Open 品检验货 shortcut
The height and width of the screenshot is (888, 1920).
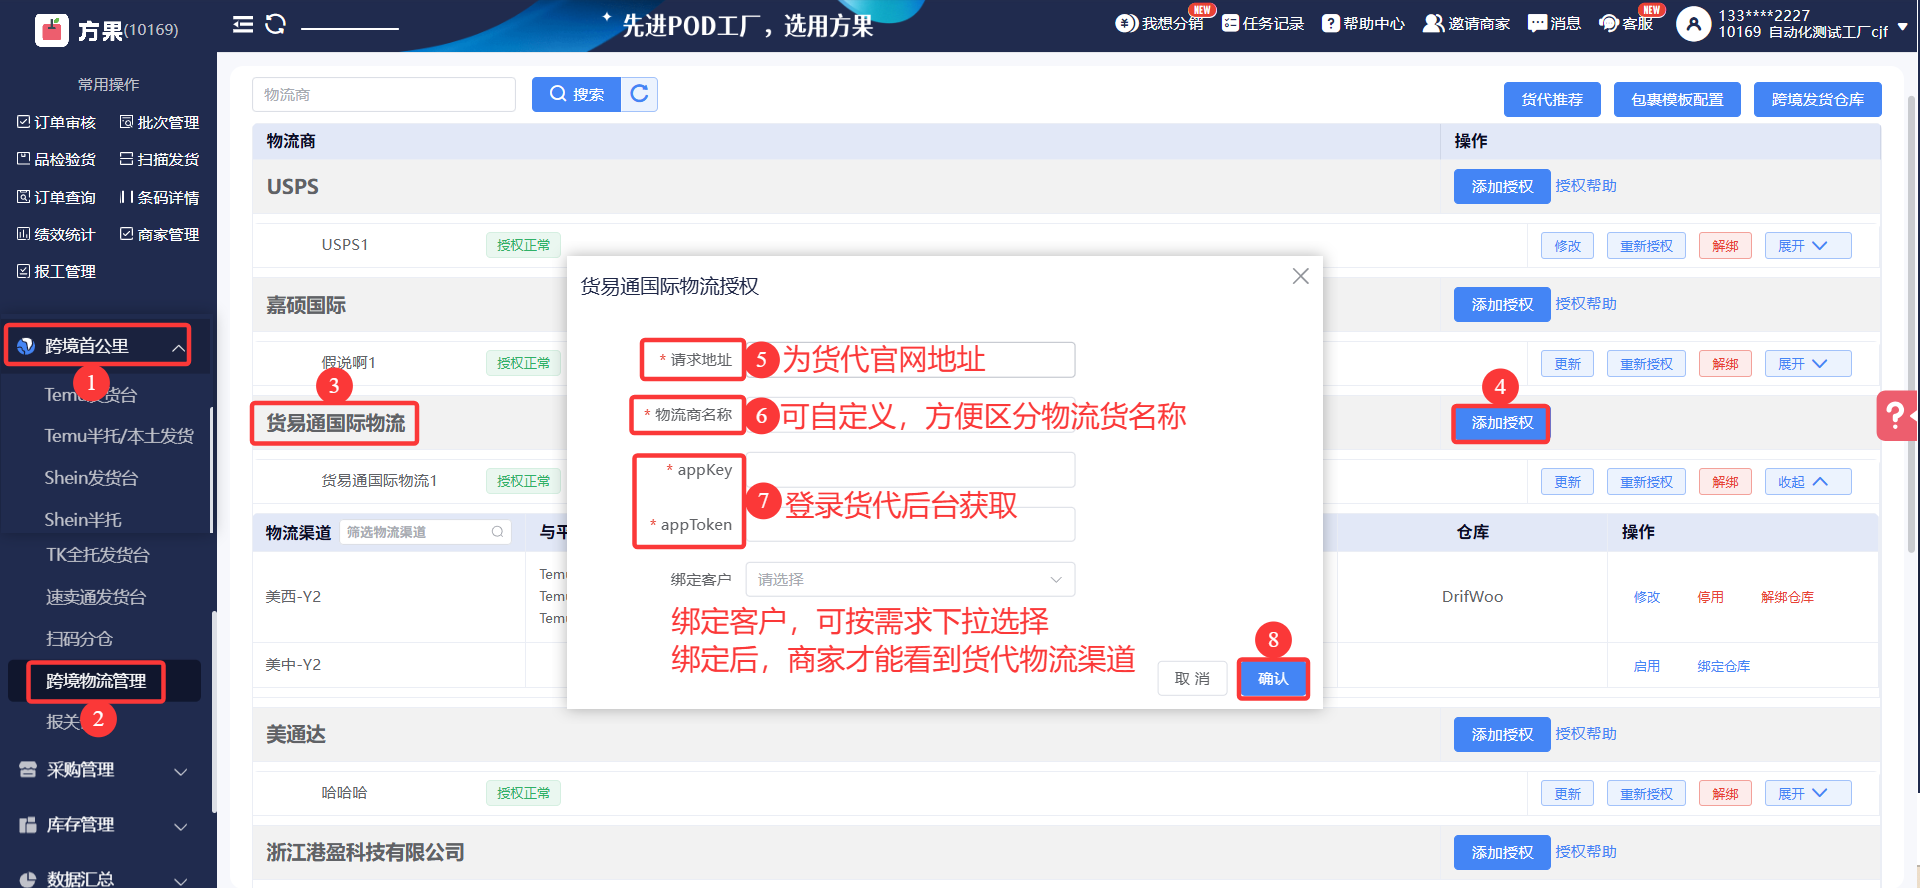(x=57, y=159)
